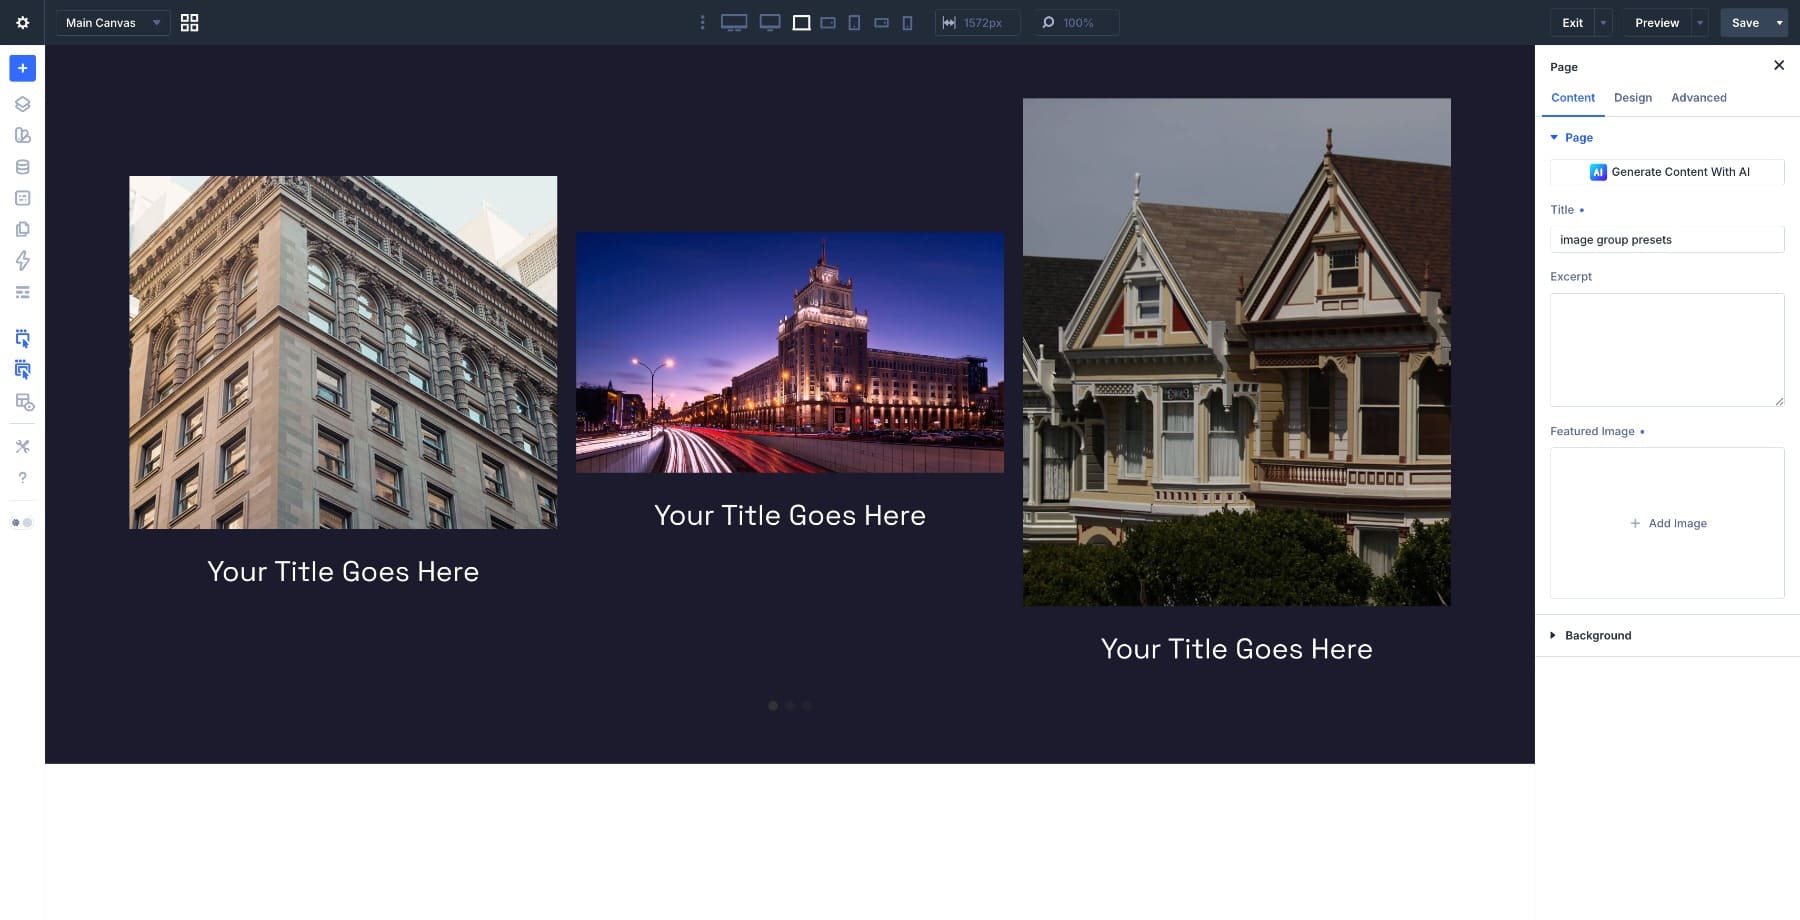Screen dimensions: 1800x920
Task: Open the question mark help icon
Action: tap(22, 478)
